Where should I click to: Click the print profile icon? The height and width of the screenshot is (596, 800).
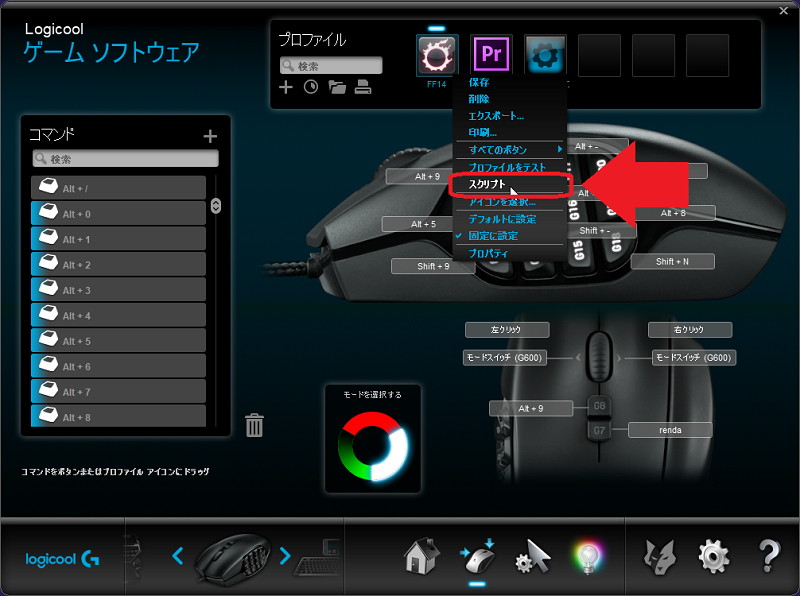[363, 87]
